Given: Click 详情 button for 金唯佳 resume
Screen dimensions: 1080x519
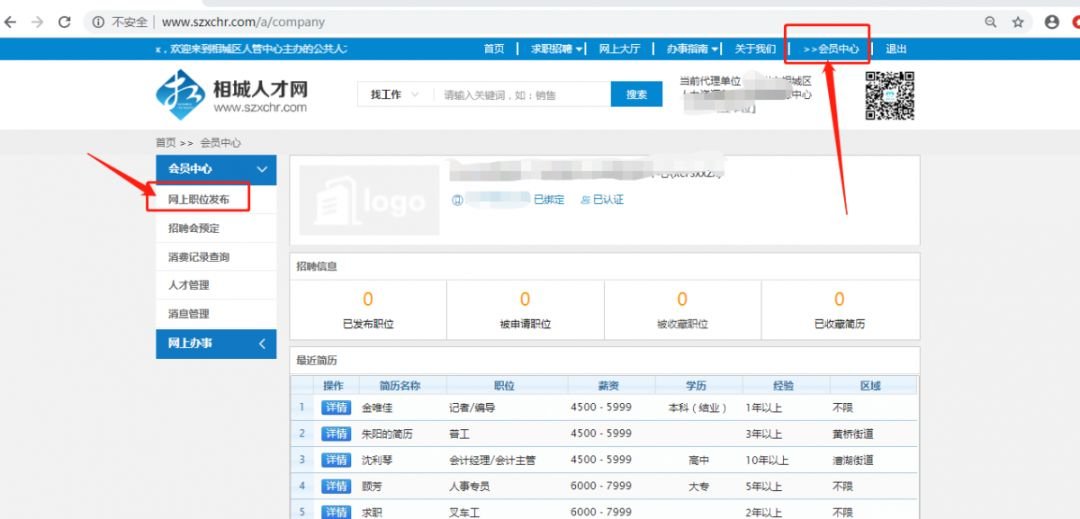Looking at the screenshot, I should tap(335, 408).
